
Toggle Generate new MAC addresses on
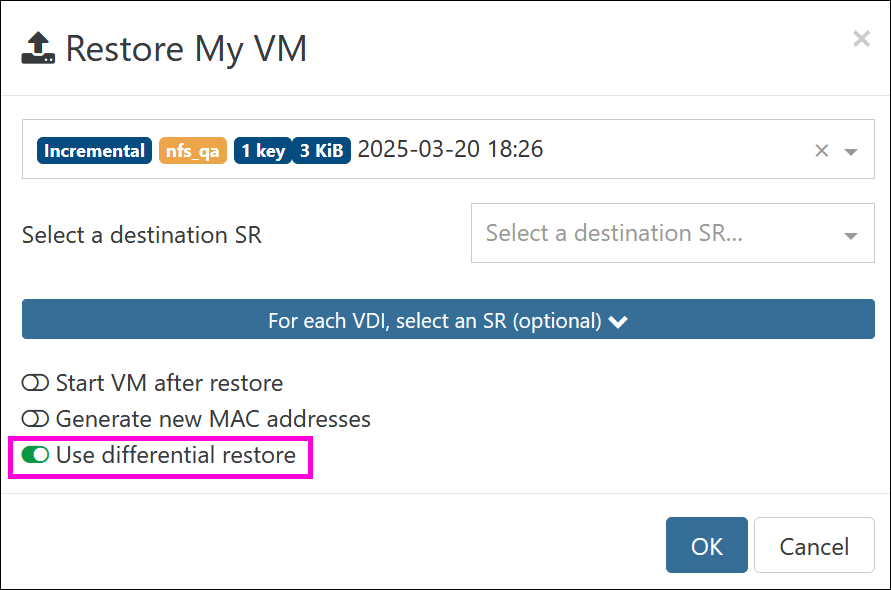coord(35,419)
